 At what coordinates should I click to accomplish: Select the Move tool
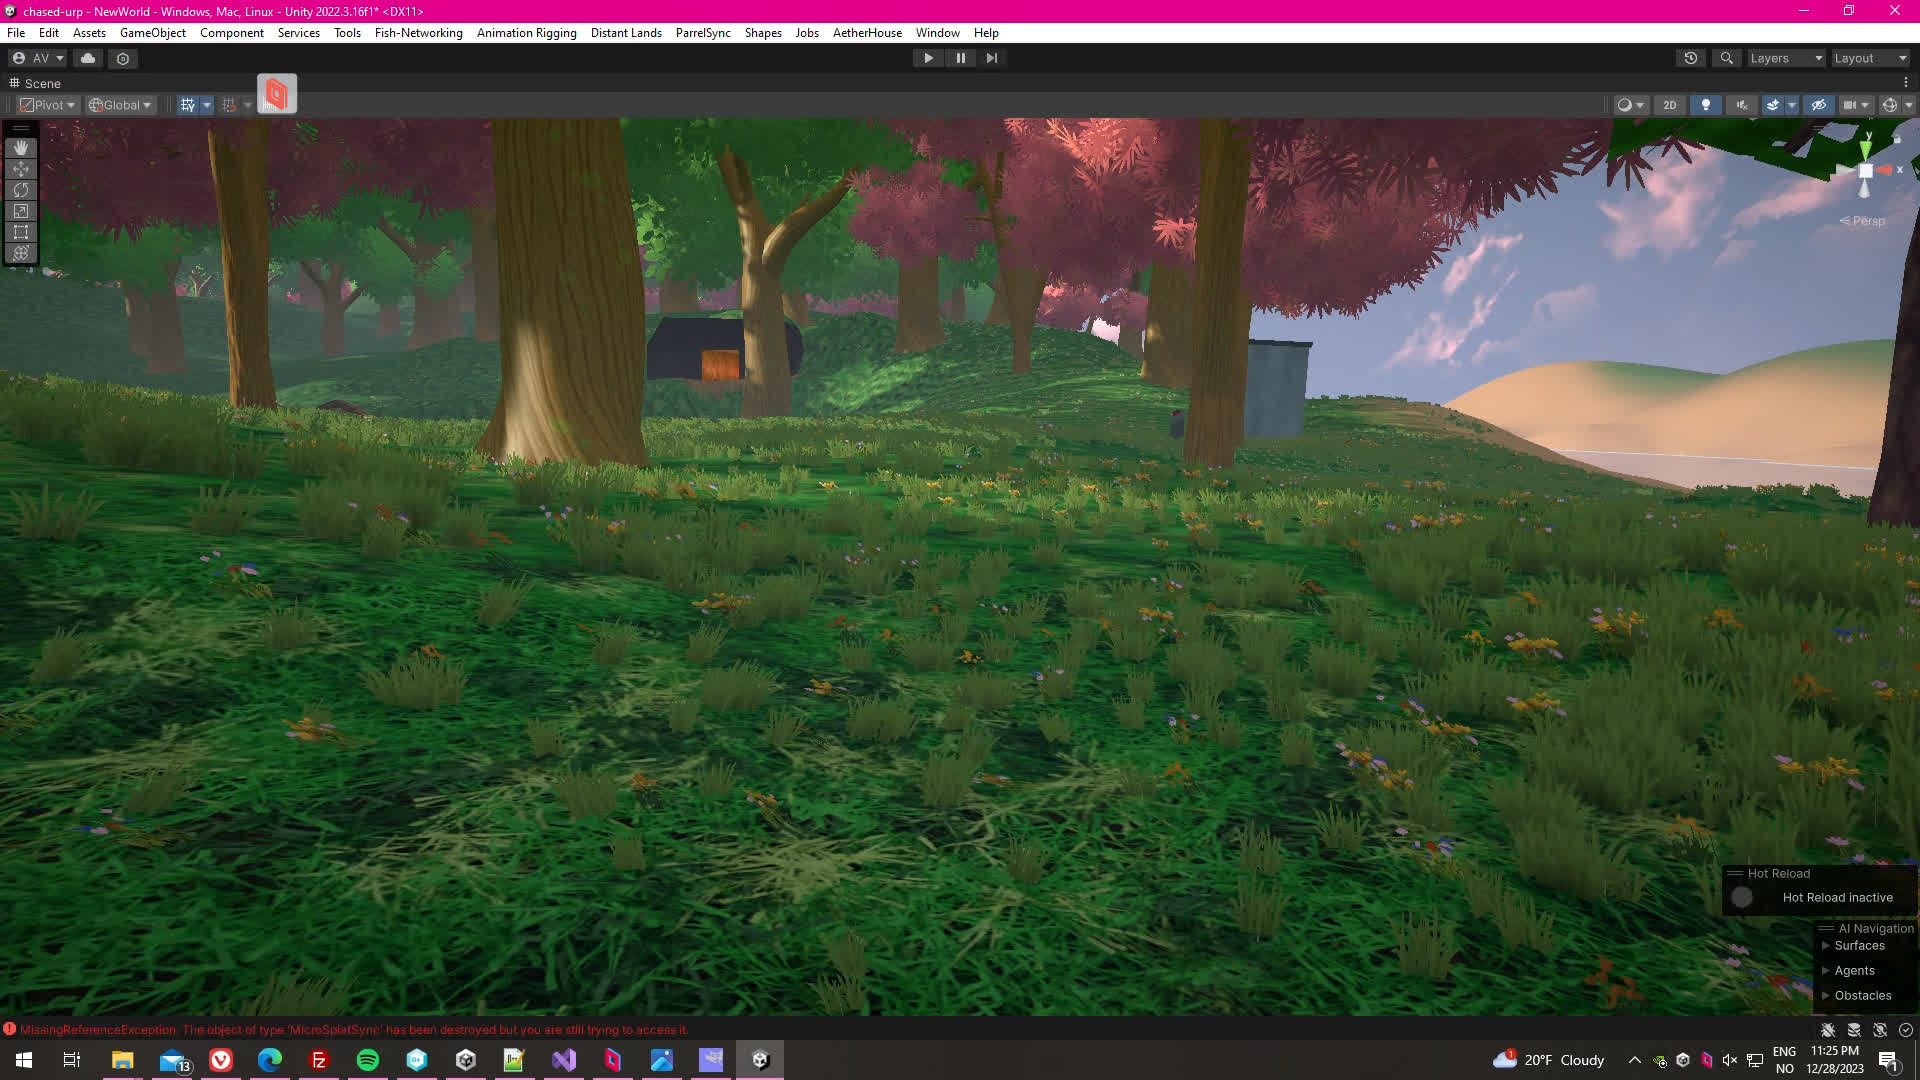coord(21,169)
